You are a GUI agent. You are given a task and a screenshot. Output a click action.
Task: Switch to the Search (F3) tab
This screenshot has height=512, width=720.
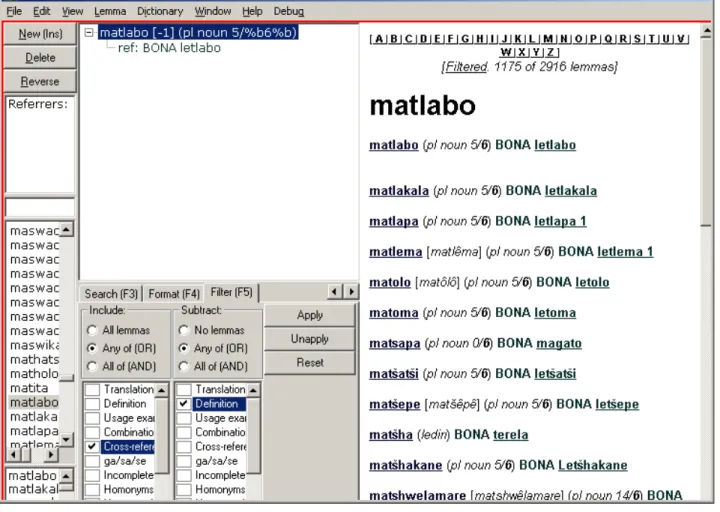pos(111,294)
